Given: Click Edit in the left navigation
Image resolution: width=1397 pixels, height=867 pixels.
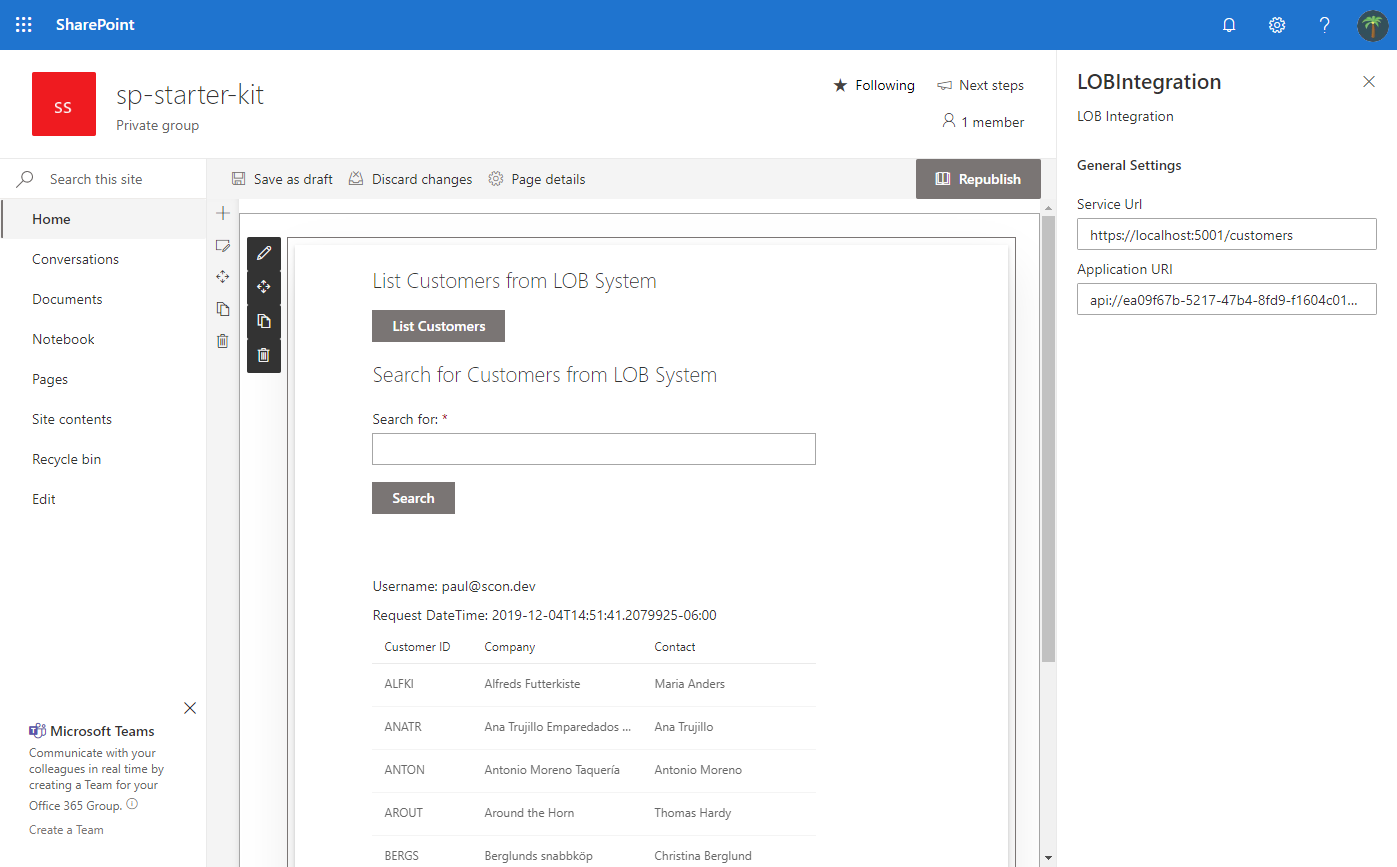Looking at the screenshot, I should tap(44, 499).
